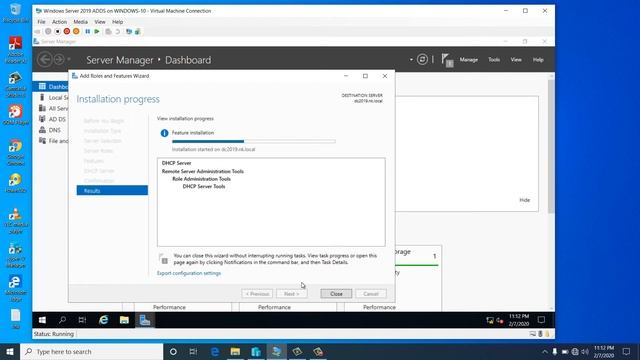Open the Media menu of VM Connection

pos(80,22)
